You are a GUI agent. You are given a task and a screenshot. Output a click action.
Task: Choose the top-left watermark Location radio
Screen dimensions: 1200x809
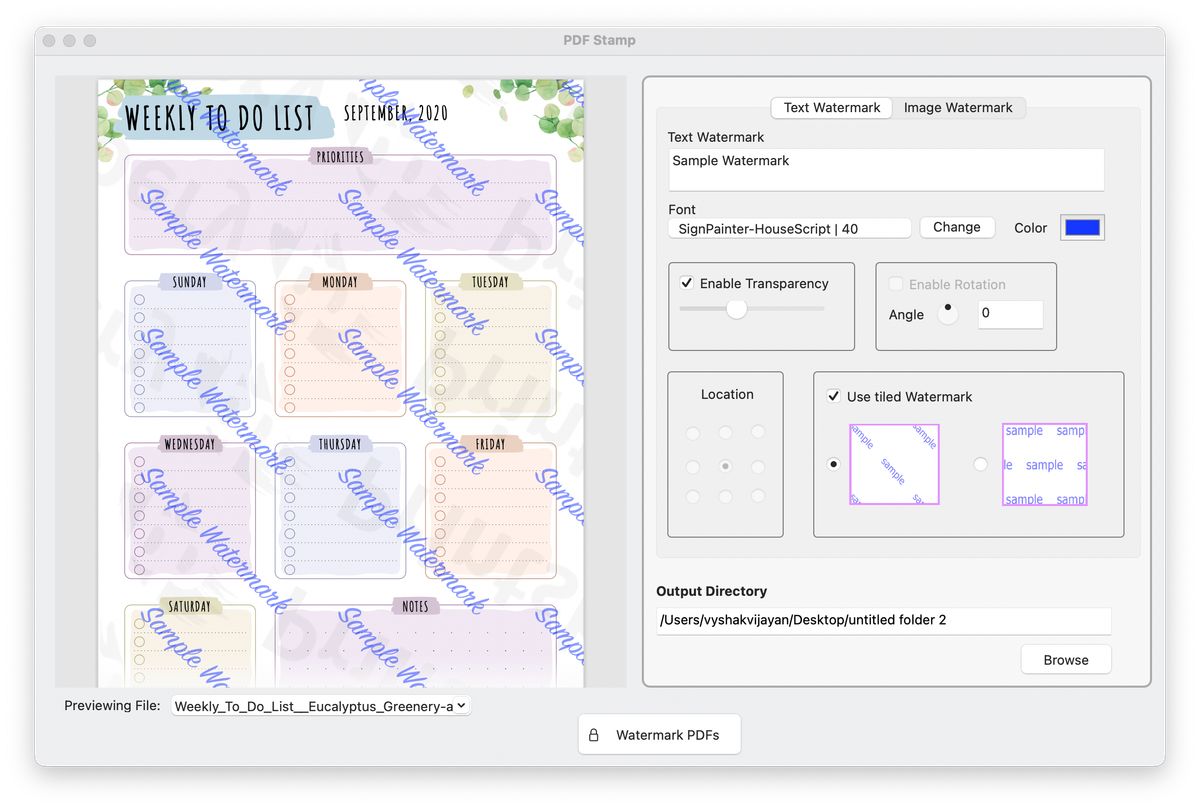click(692, 433)
